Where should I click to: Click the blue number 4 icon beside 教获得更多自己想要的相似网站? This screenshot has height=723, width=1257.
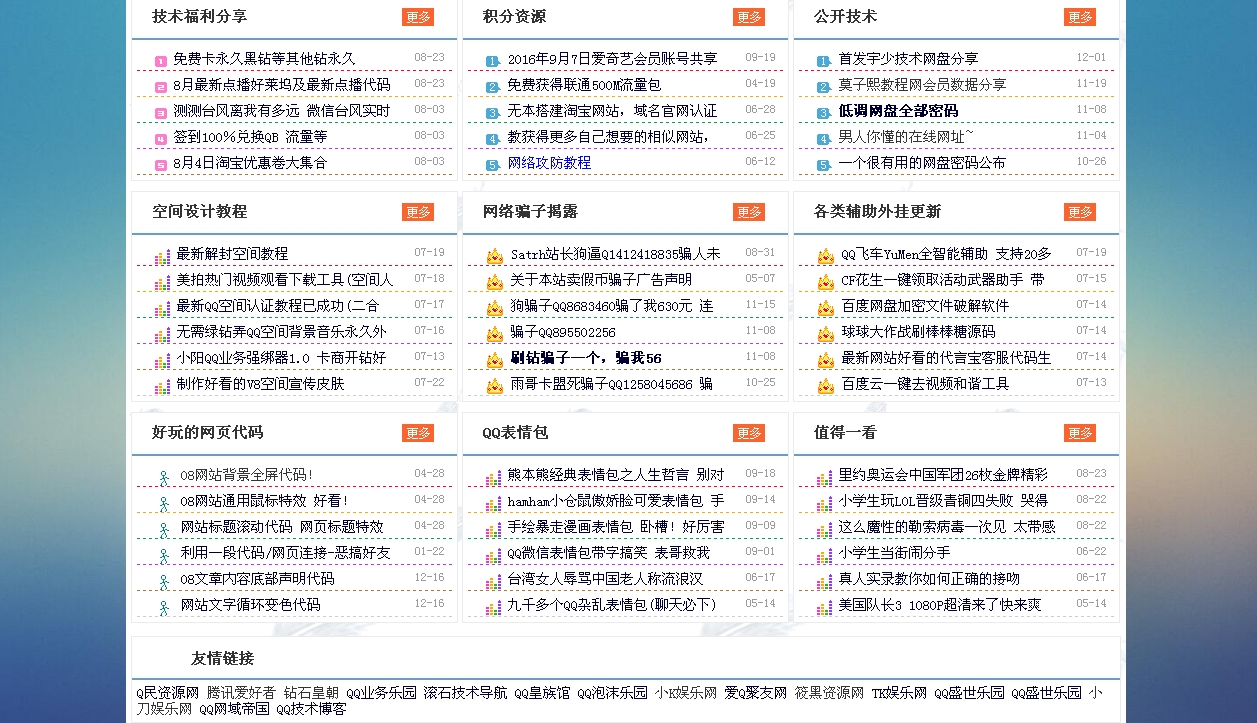[492, 139]
